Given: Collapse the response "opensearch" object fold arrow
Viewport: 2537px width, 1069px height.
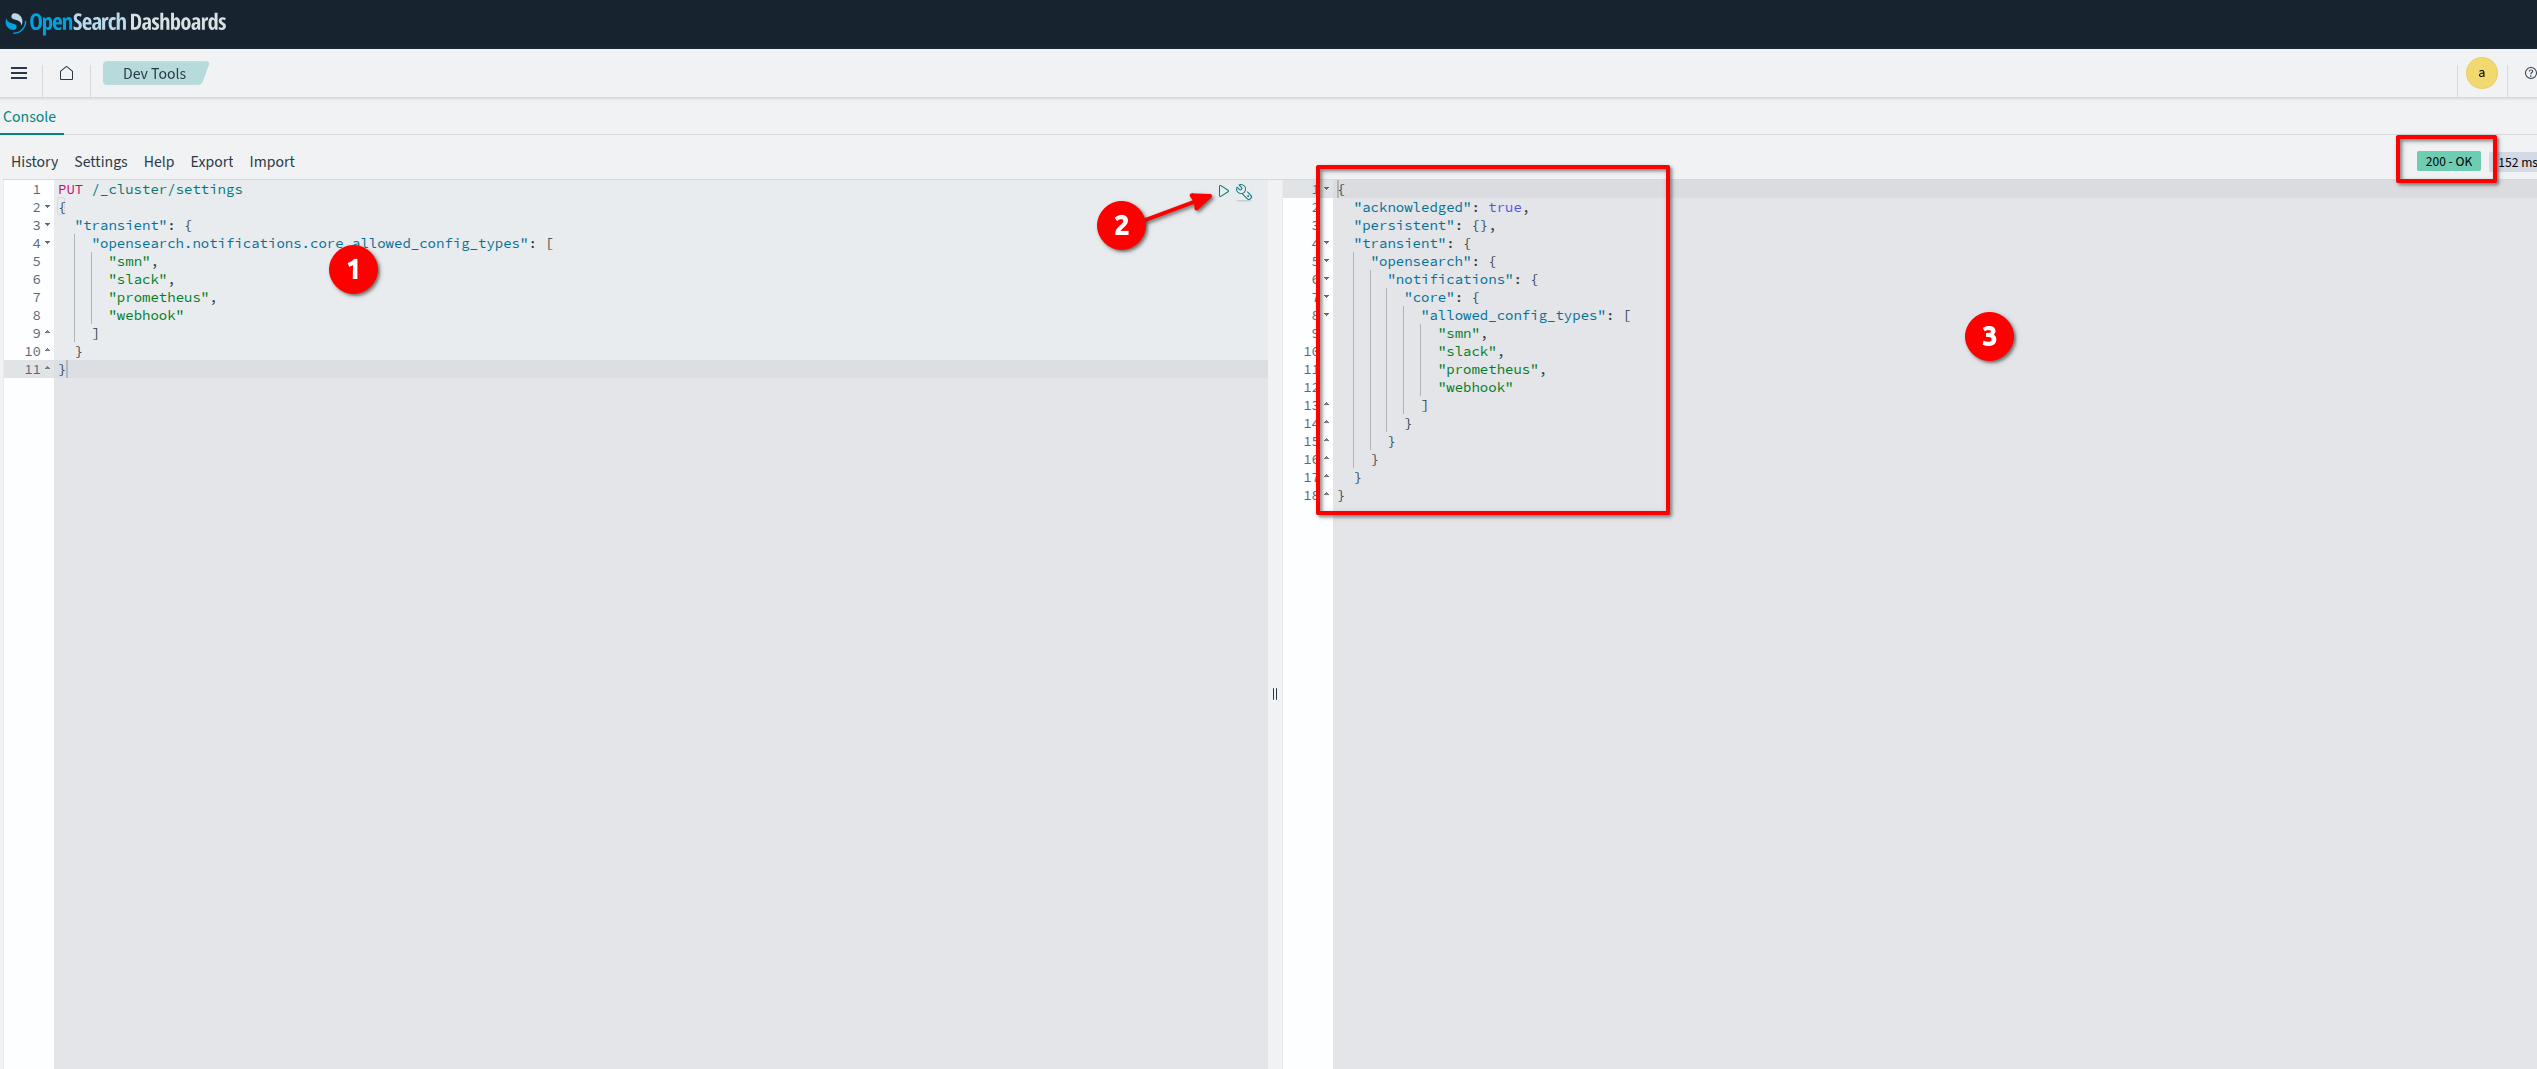Looking at the screenshot, I should 1327,261.
